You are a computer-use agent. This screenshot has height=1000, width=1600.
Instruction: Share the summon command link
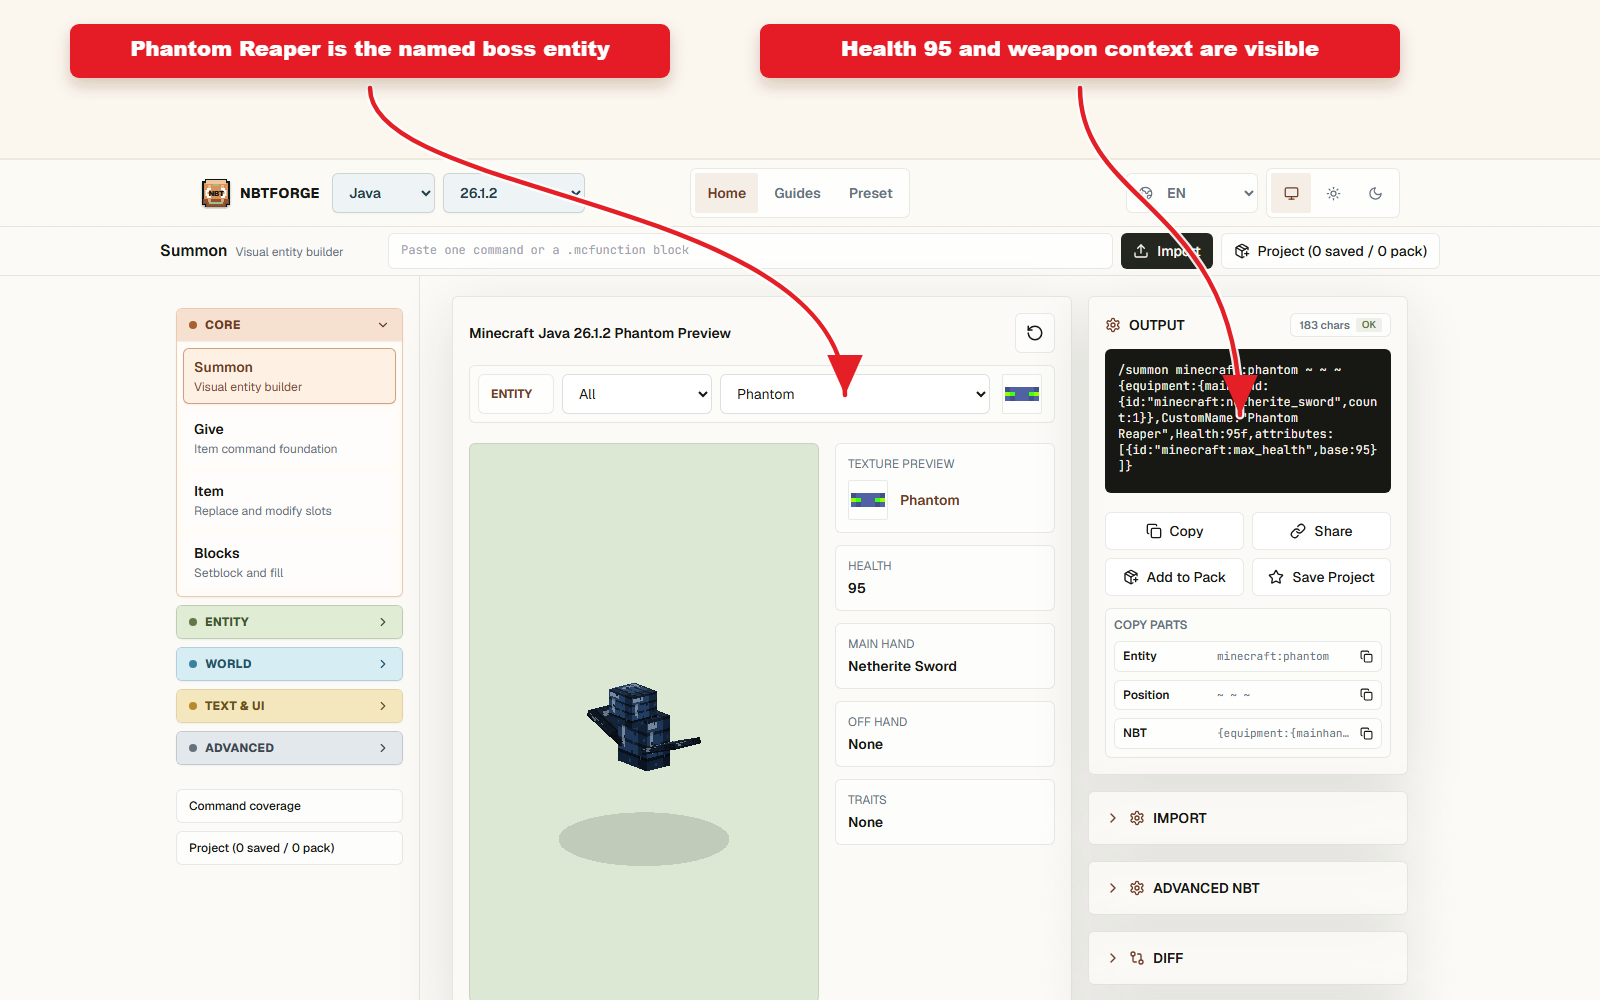[1321, 531]
